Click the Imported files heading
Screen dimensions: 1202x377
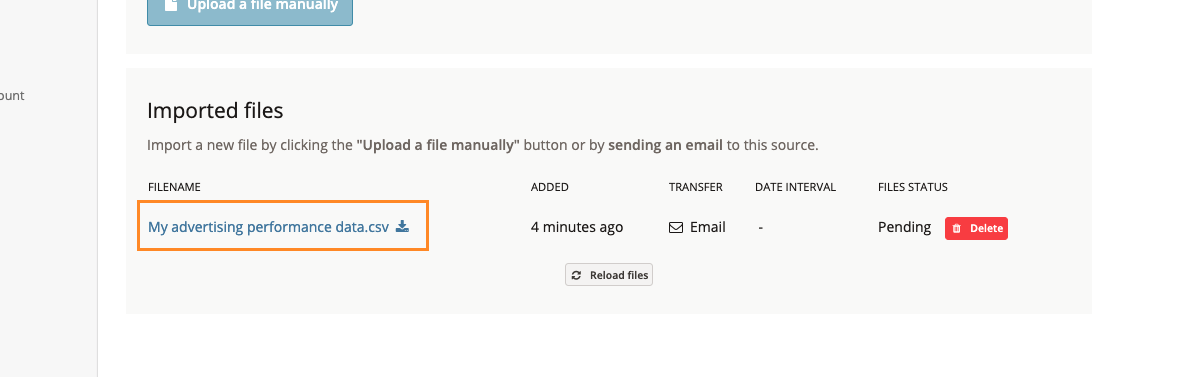tap(215, 110)
